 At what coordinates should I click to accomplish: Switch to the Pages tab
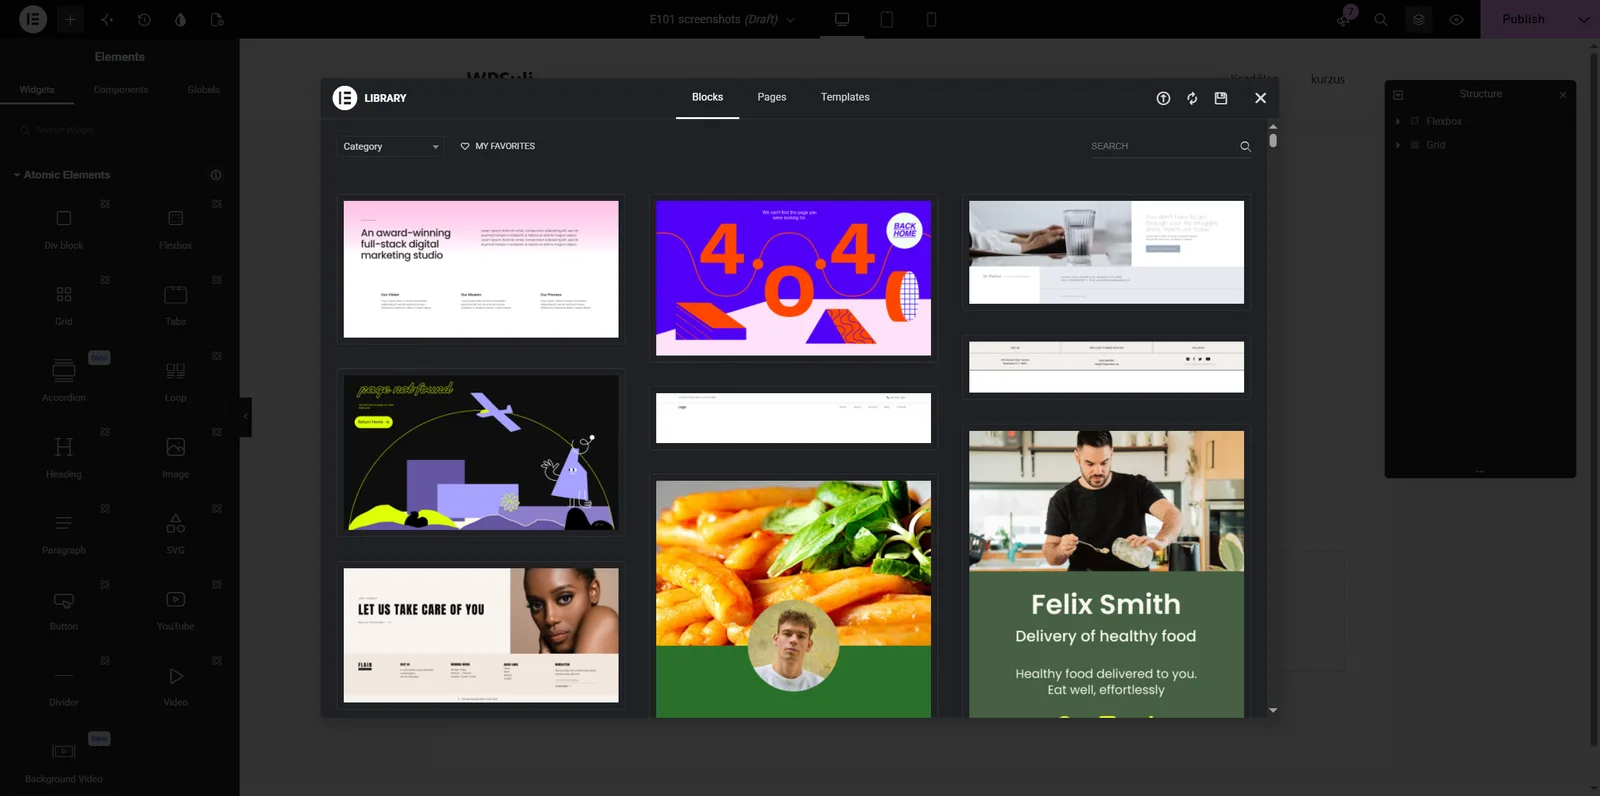click(771, 97)
